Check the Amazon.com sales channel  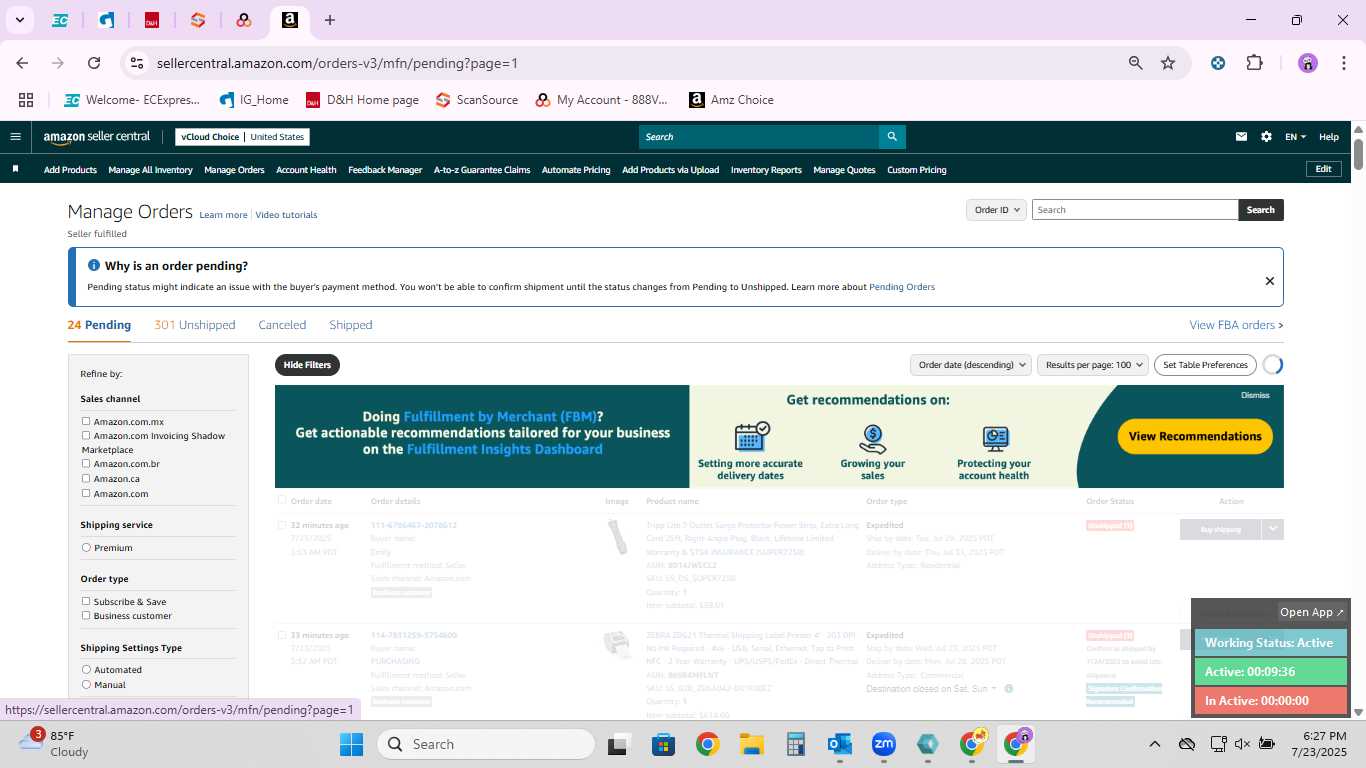pos(86,493)
